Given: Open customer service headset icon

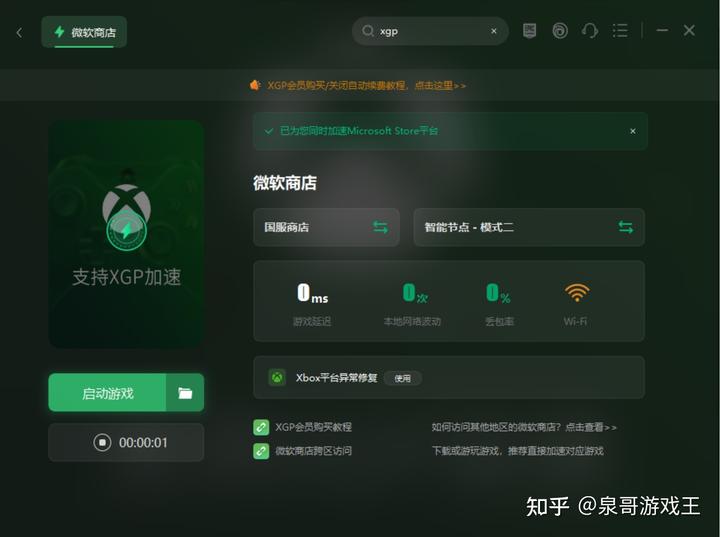Looking at the screenshot, I should [x=590, y=31].
